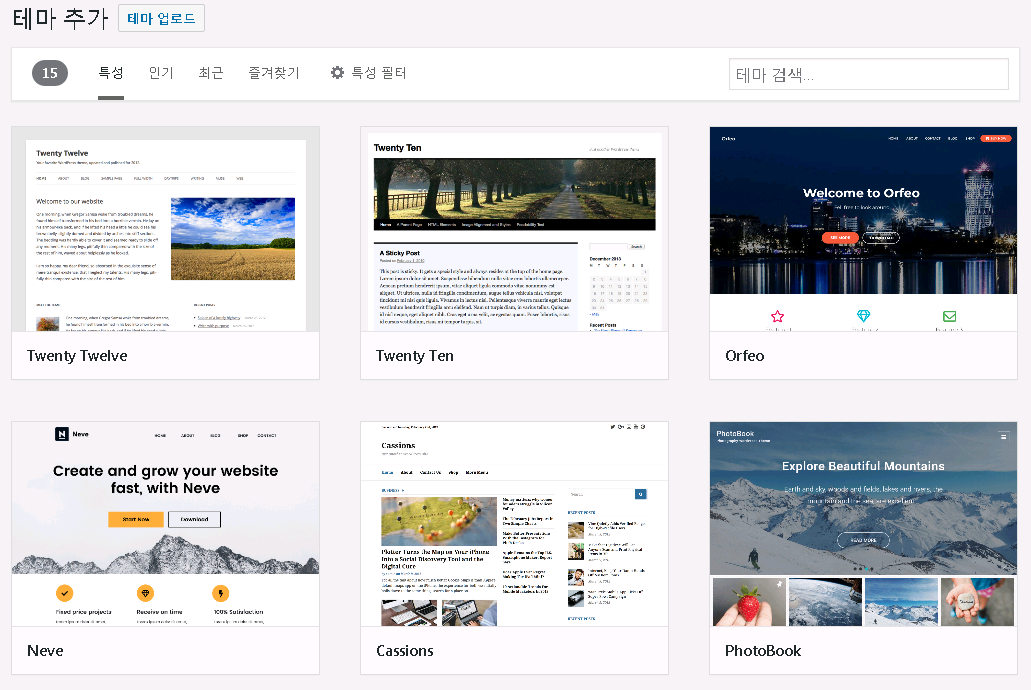The image size is (1031, 690).
Task: Open the 특성 필터 gear option
Action: 368,73
